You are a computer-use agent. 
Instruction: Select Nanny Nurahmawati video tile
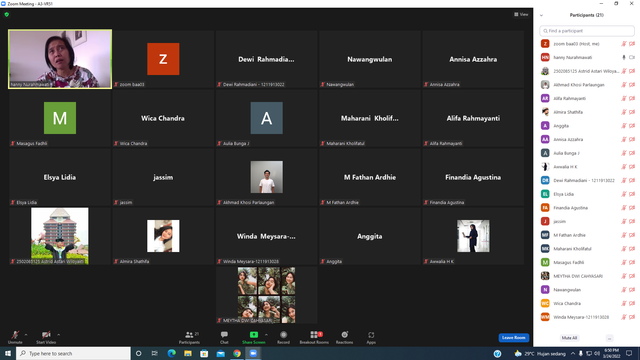[x=60, y=59]
